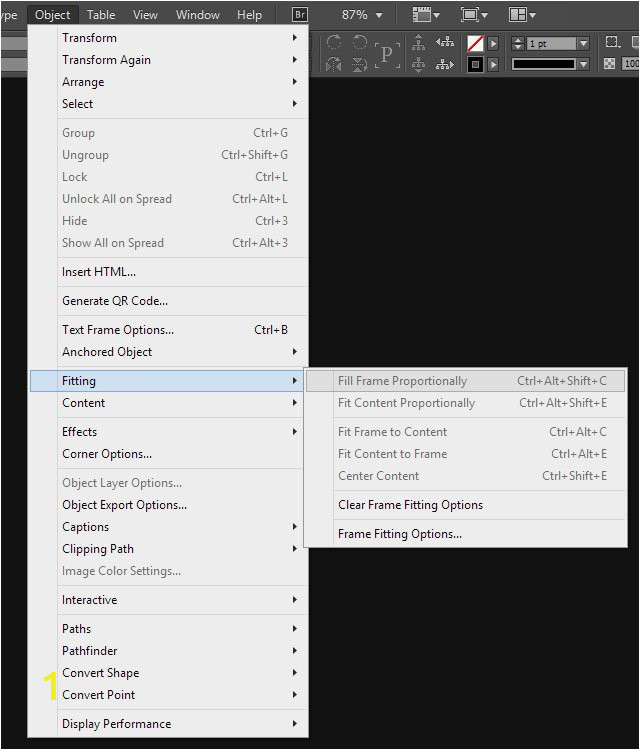Open the 87% zoom level dropdown

(362, 15)
